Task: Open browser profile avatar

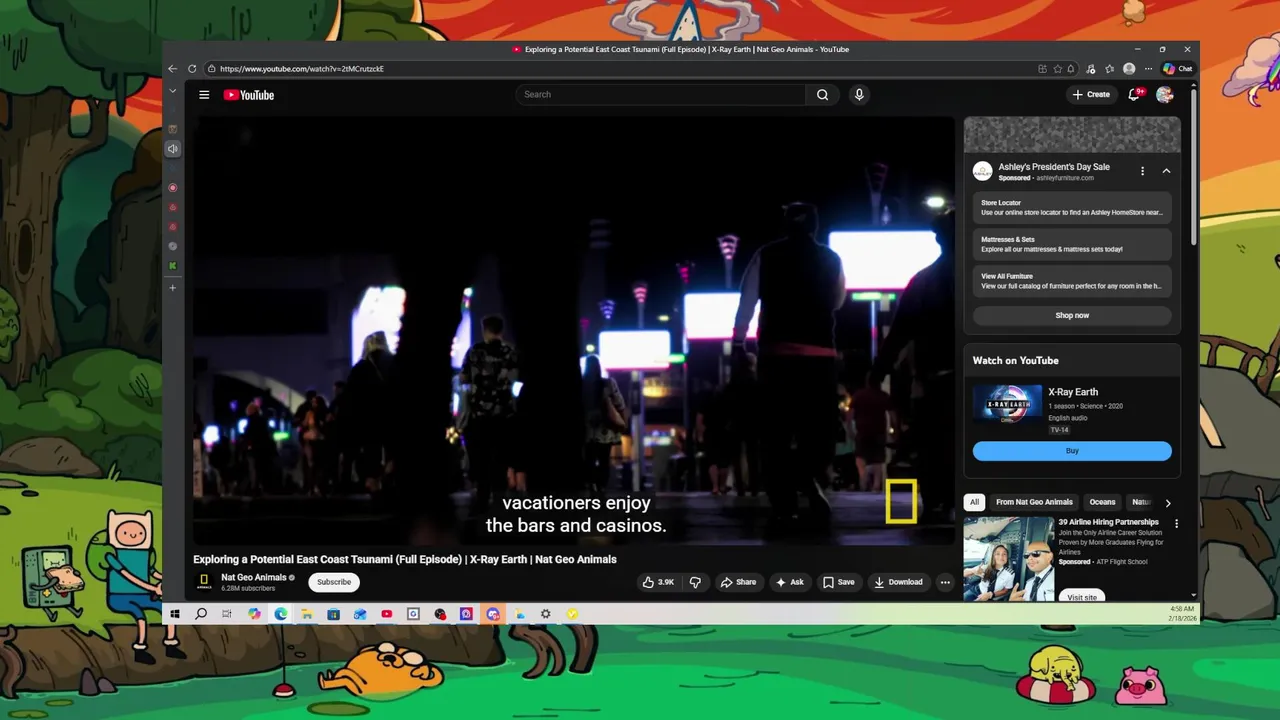Action: pos(1129,69)
